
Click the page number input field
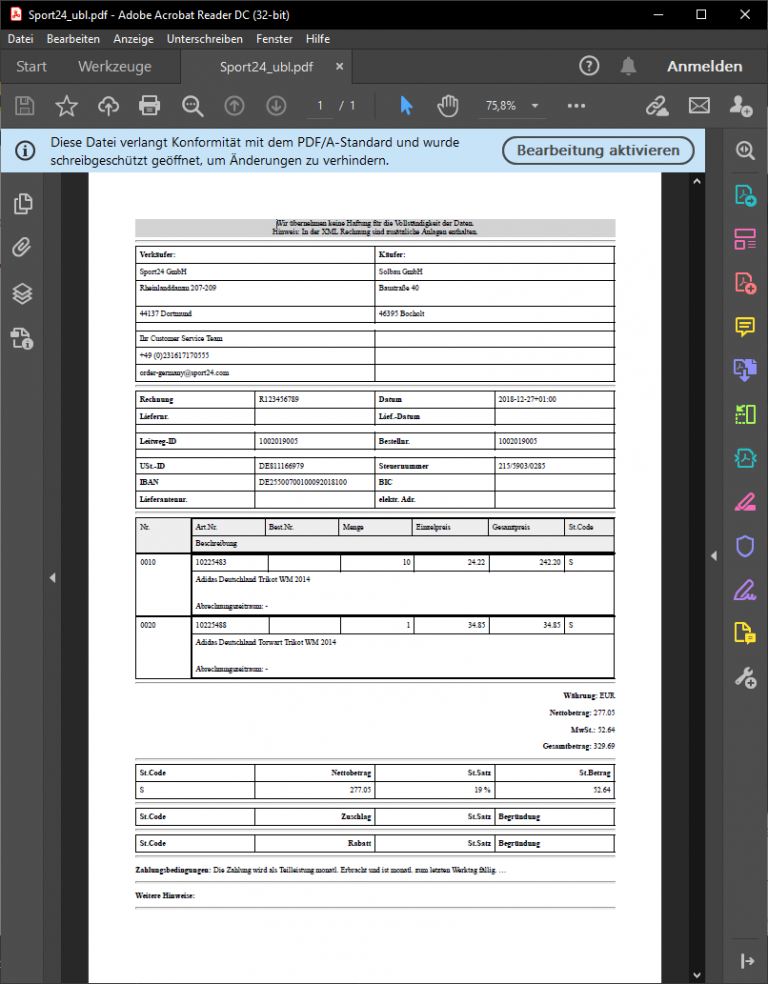click(x=320, y=105)
